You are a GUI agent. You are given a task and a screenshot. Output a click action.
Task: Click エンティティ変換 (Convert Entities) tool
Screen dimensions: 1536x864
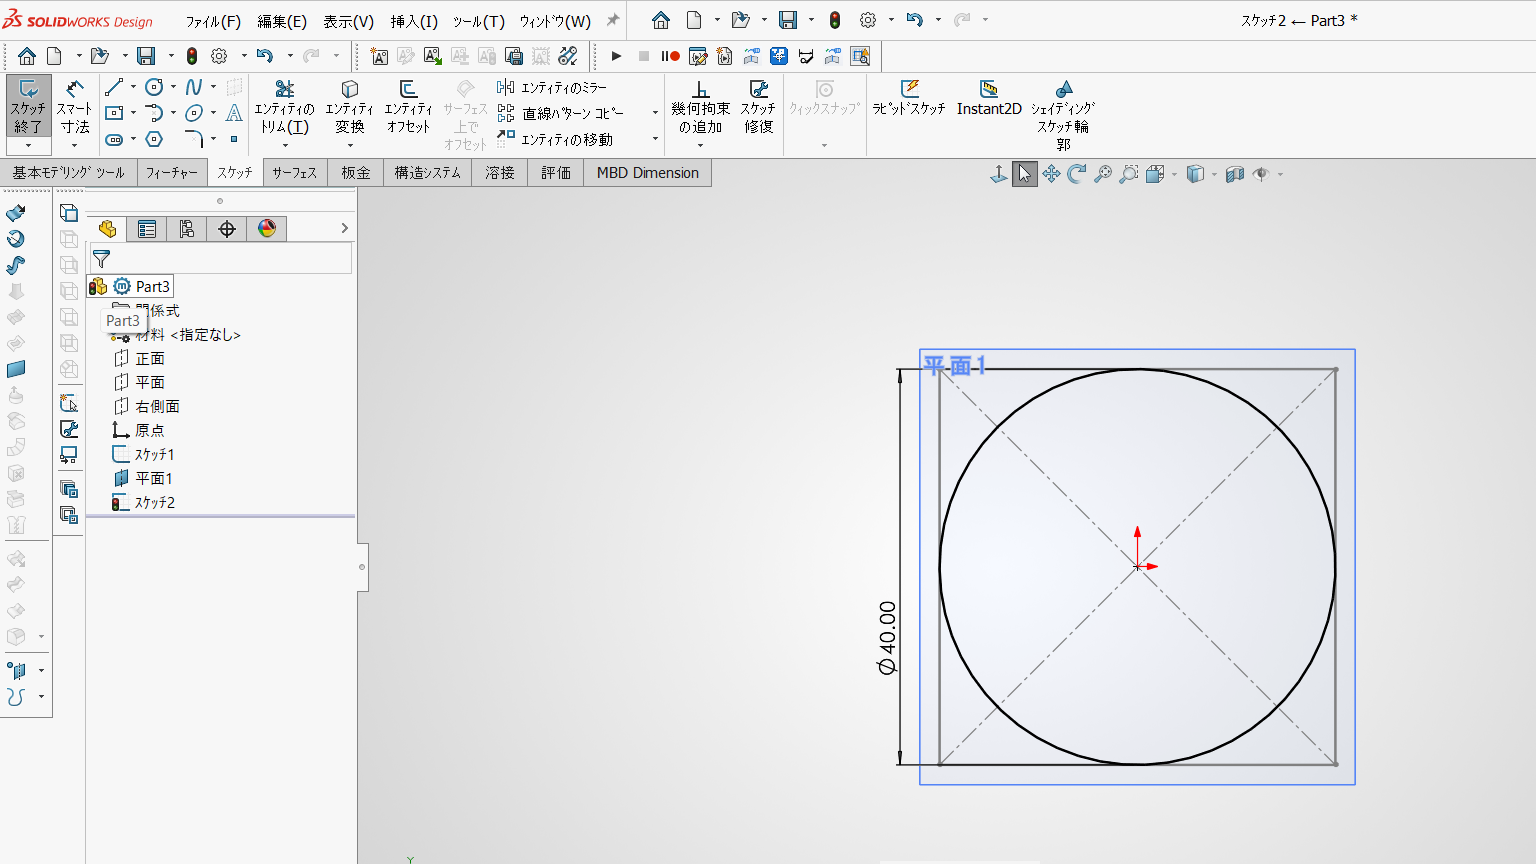click(349, 107)
